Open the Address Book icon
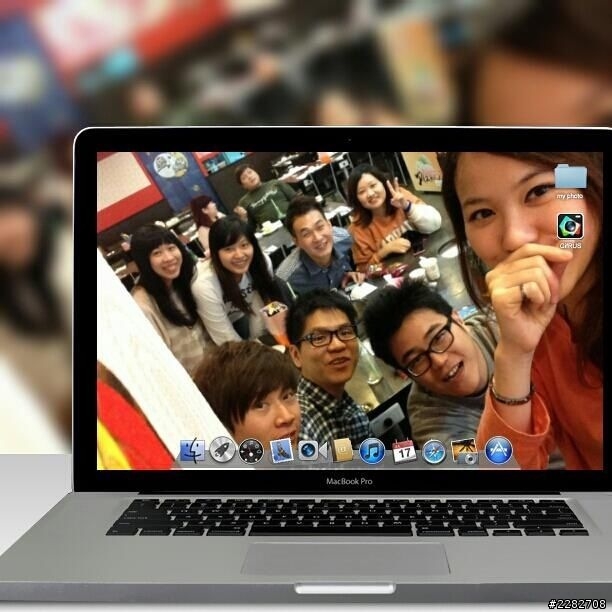This screenshot has height=612, width=612. tap(342, 450)
